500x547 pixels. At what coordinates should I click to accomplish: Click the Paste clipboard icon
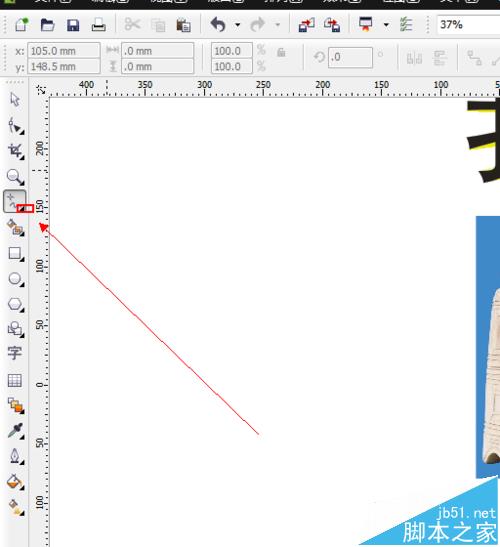(183, 25)
